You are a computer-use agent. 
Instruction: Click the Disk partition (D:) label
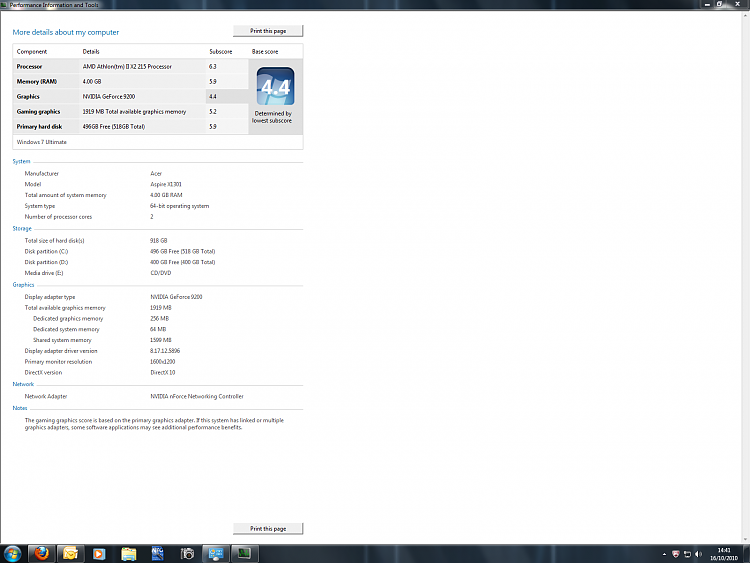pyautogui.click(x=46, y=262)
